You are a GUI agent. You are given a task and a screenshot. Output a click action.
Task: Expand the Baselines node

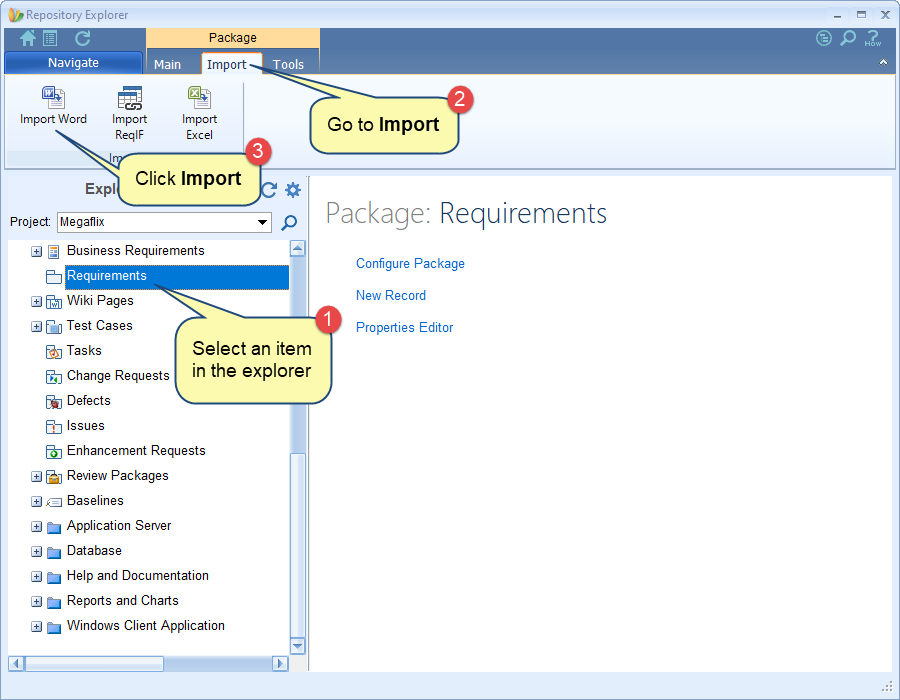click(36, 501)
